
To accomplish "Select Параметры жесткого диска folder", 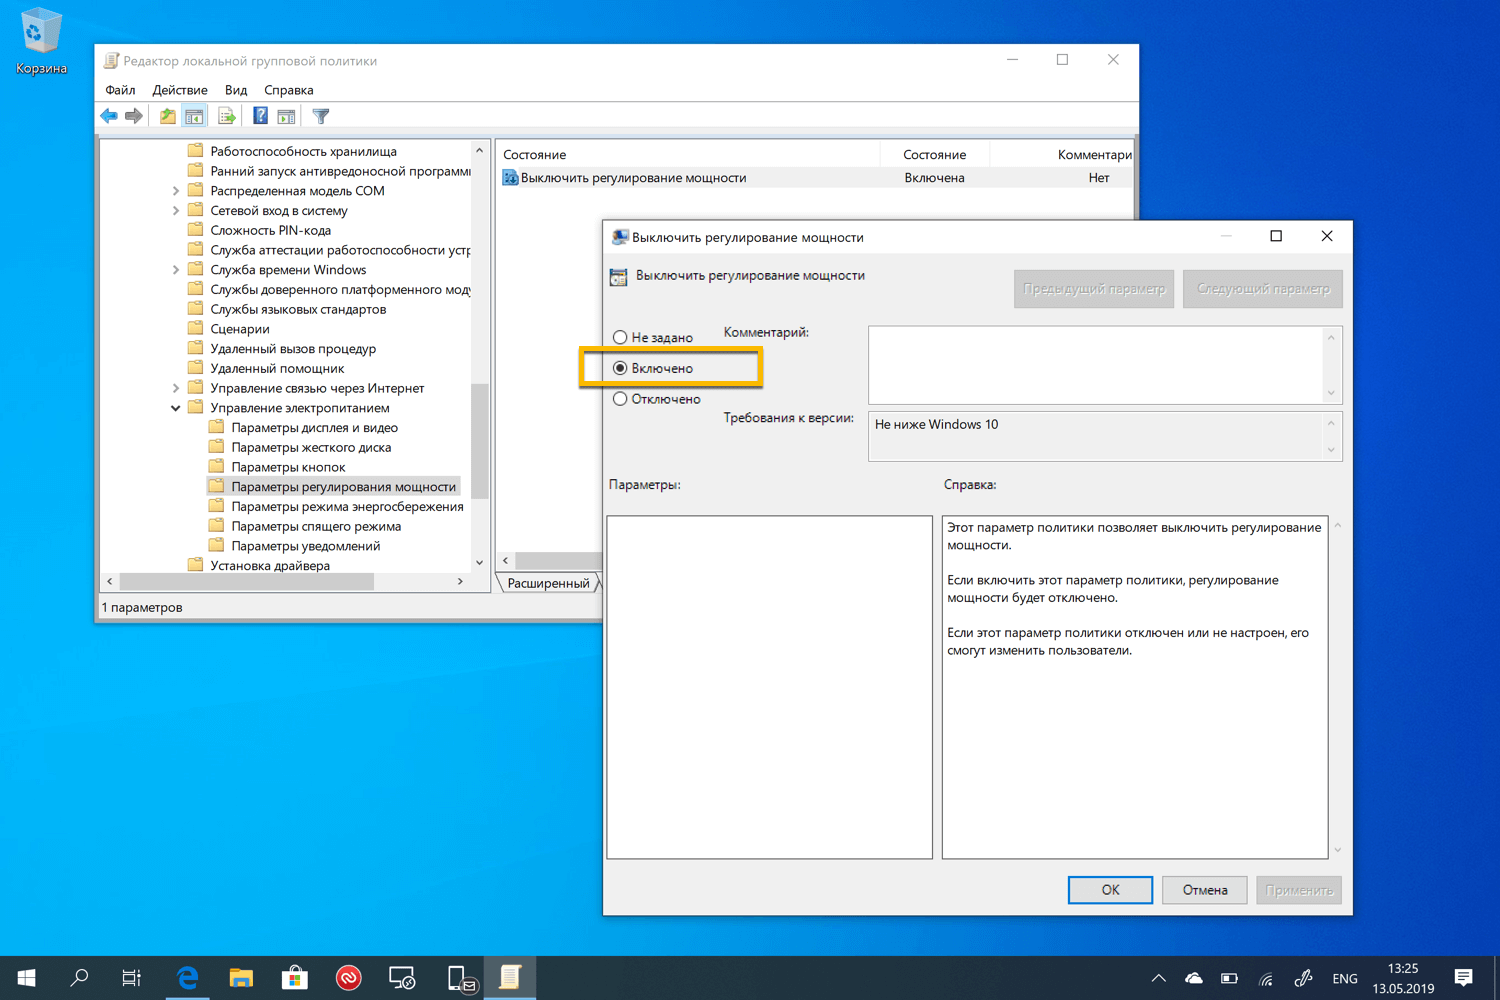I will point(311,448).
